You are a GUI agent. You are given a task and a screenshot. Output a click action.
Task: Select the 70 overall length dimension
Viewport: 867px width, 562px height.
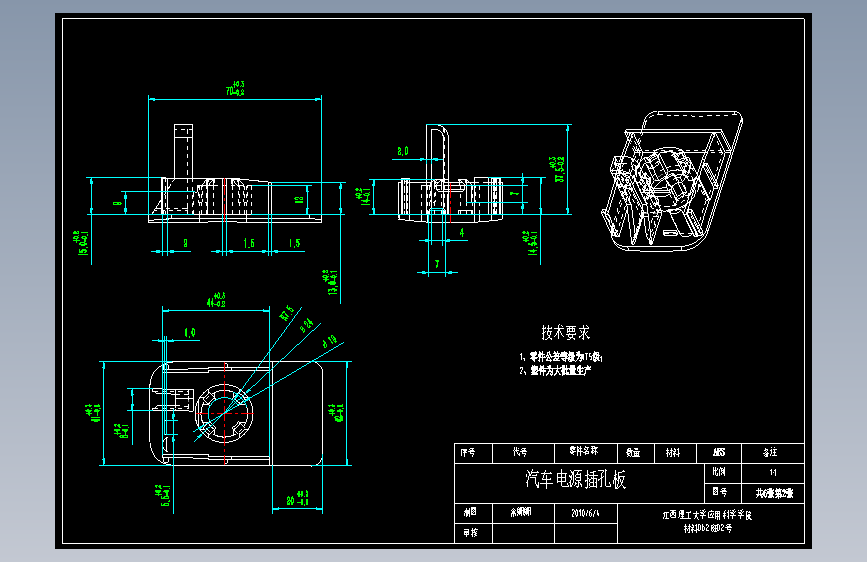[x=235, y=89]
